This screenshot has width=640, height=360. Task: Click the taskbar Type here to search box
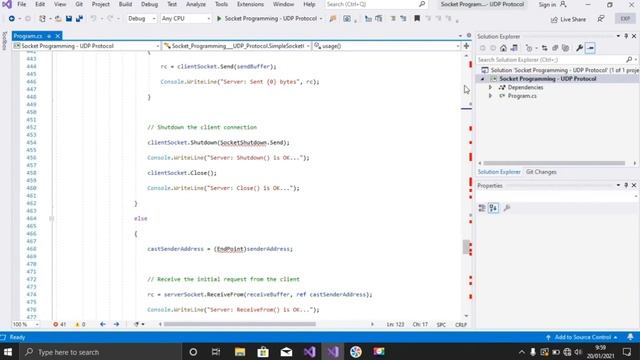pos(100,352)
